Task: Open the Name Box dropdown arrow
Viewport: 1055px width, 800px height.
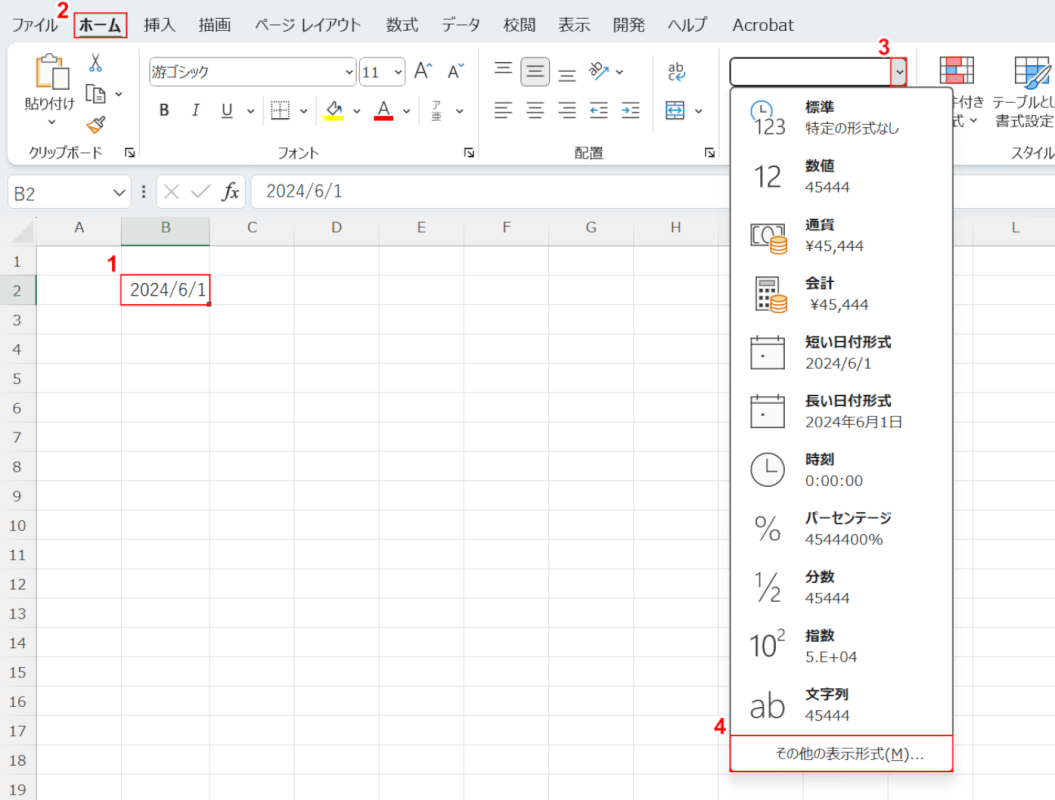Action: coord(119,193)
